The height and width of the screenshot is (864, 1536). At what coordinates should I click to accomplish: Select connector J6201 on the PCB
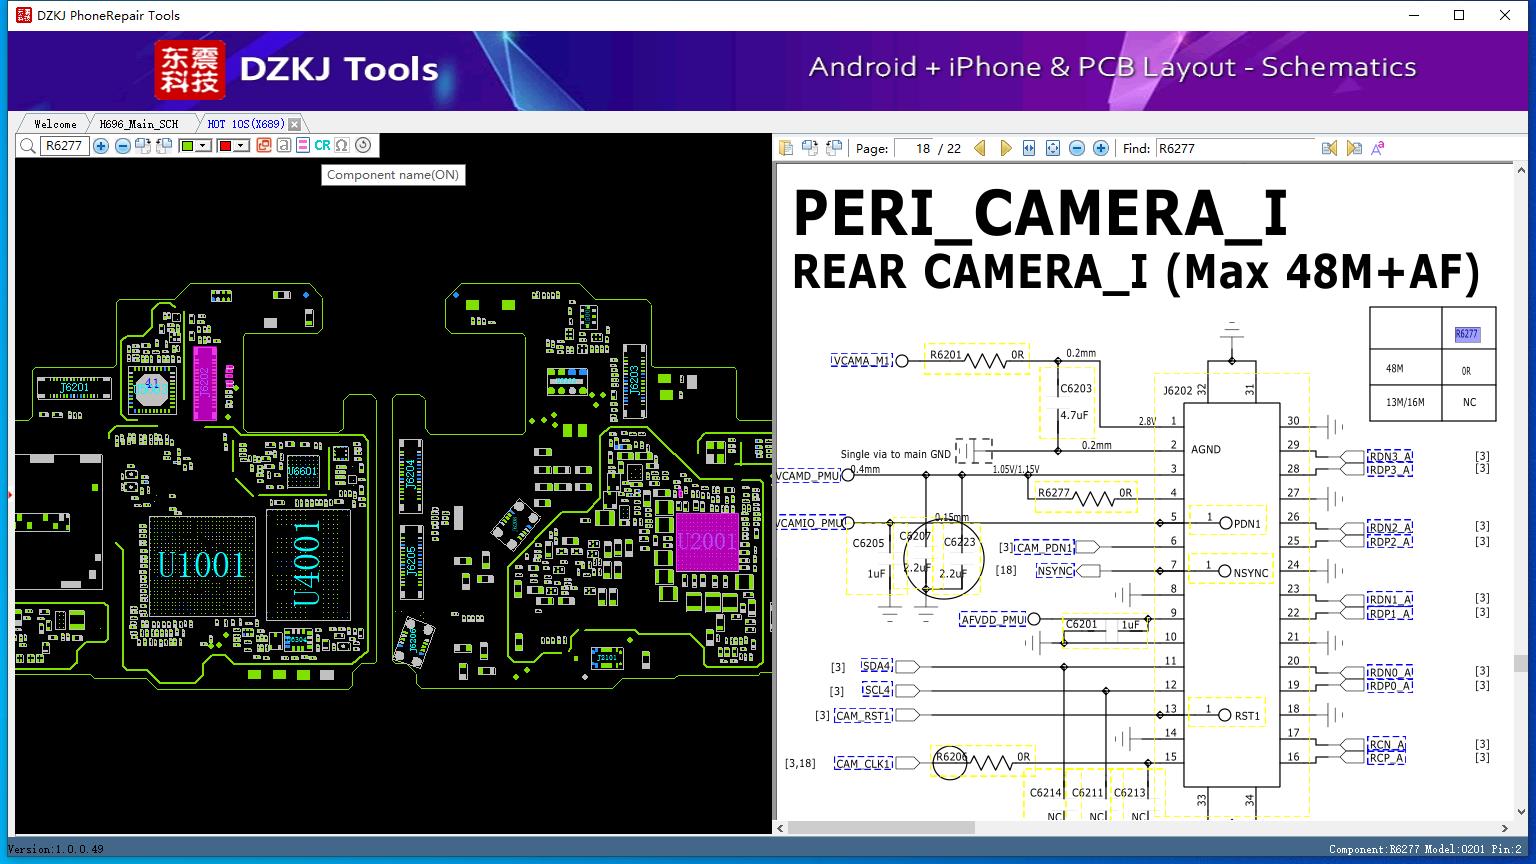pyautogui.click(x=76, y=387)
